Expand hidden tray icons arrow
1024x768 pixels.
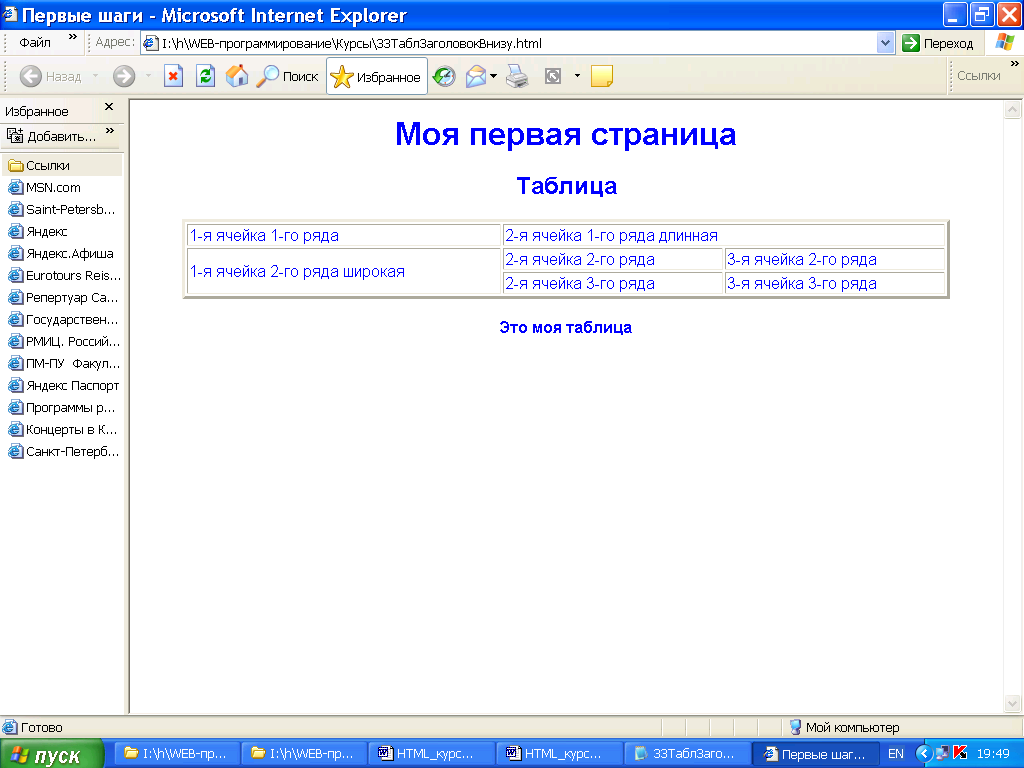pos(923,754)
